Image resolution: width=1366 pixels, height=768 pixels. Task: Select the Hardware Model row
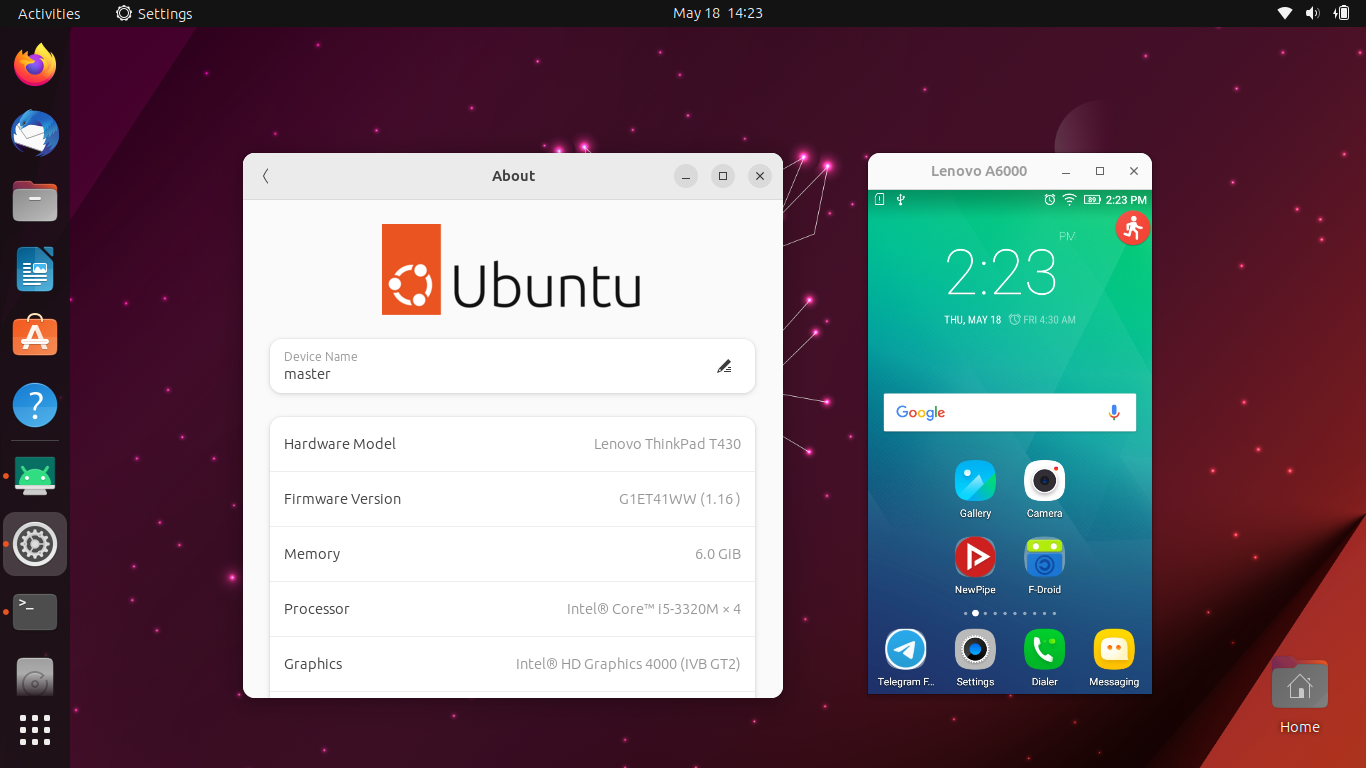pyautogui.click(x=512, y=444)
